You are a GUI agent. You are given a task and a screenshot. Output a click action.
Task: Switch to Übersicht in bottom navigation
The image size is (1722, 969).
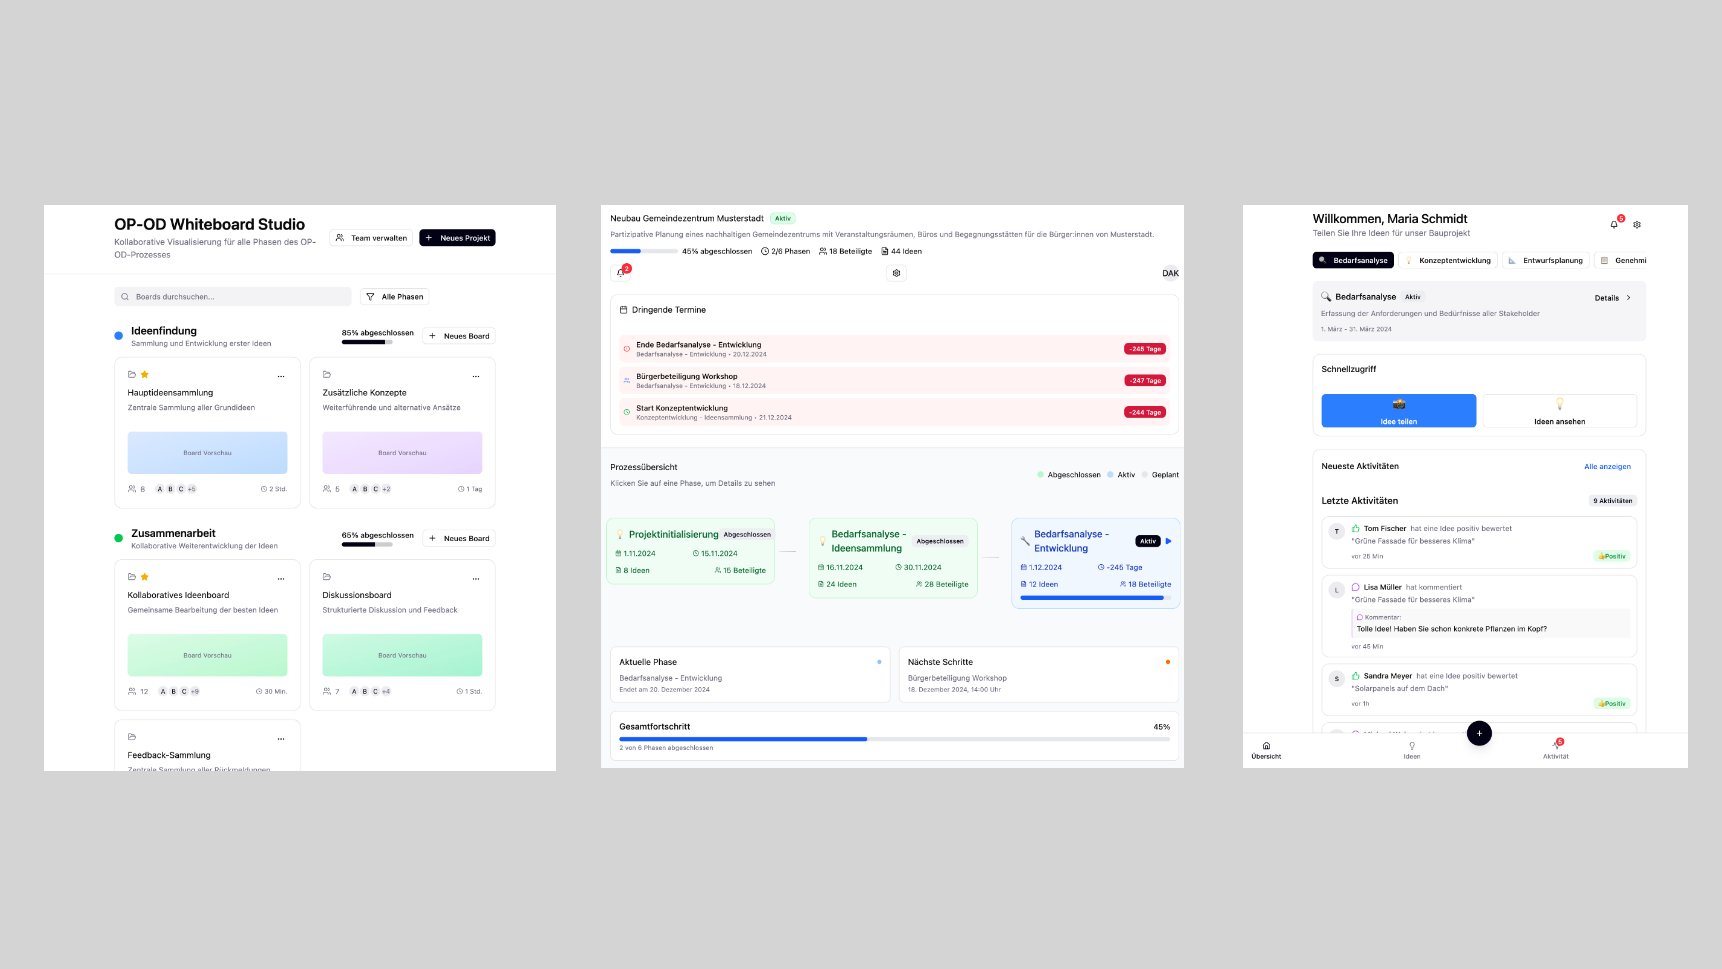coord(1266,750)
